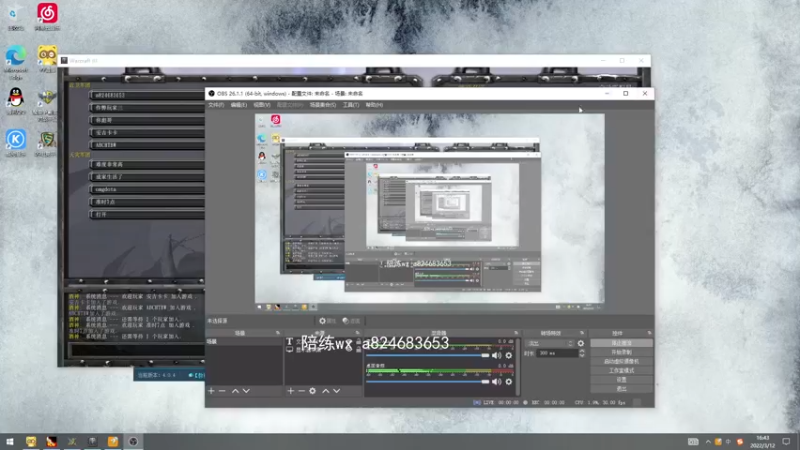Click player slot a824683653 in the Warcraft III lobby

click(147, 95)
